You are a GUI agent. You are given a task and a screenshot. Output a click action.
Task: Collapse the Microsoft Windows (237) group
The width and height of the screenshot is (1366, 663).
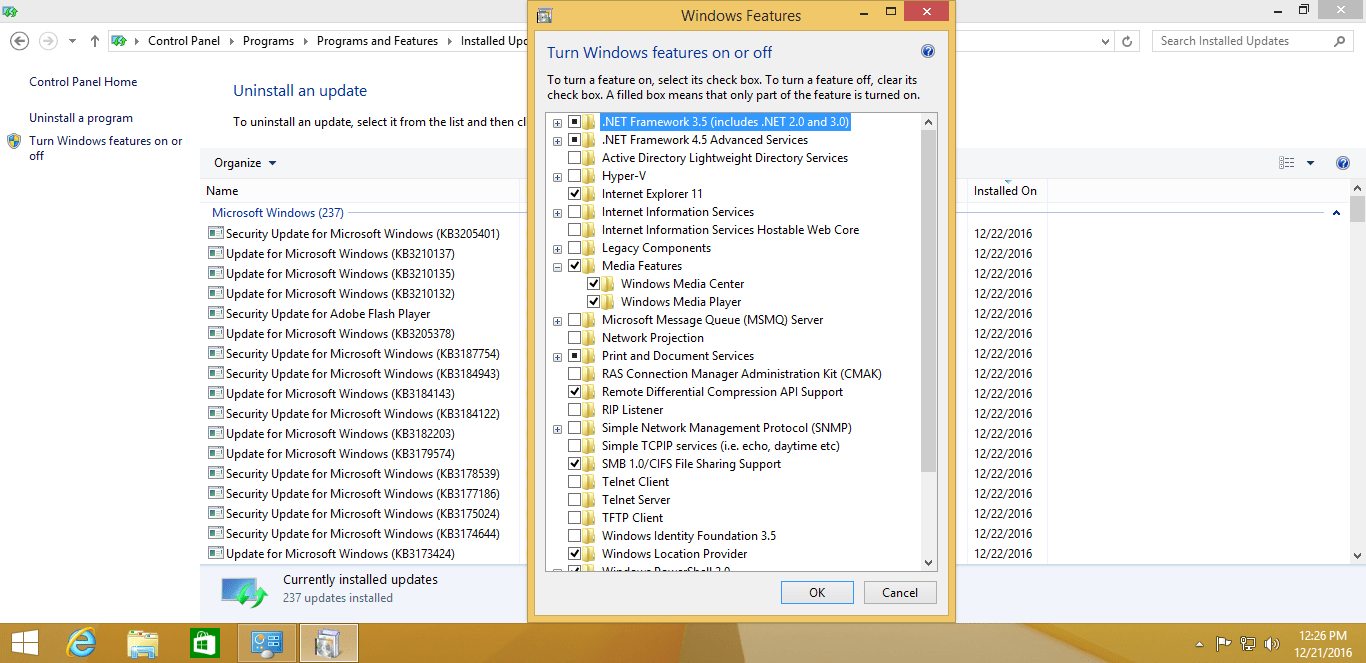click(1337, 213)
